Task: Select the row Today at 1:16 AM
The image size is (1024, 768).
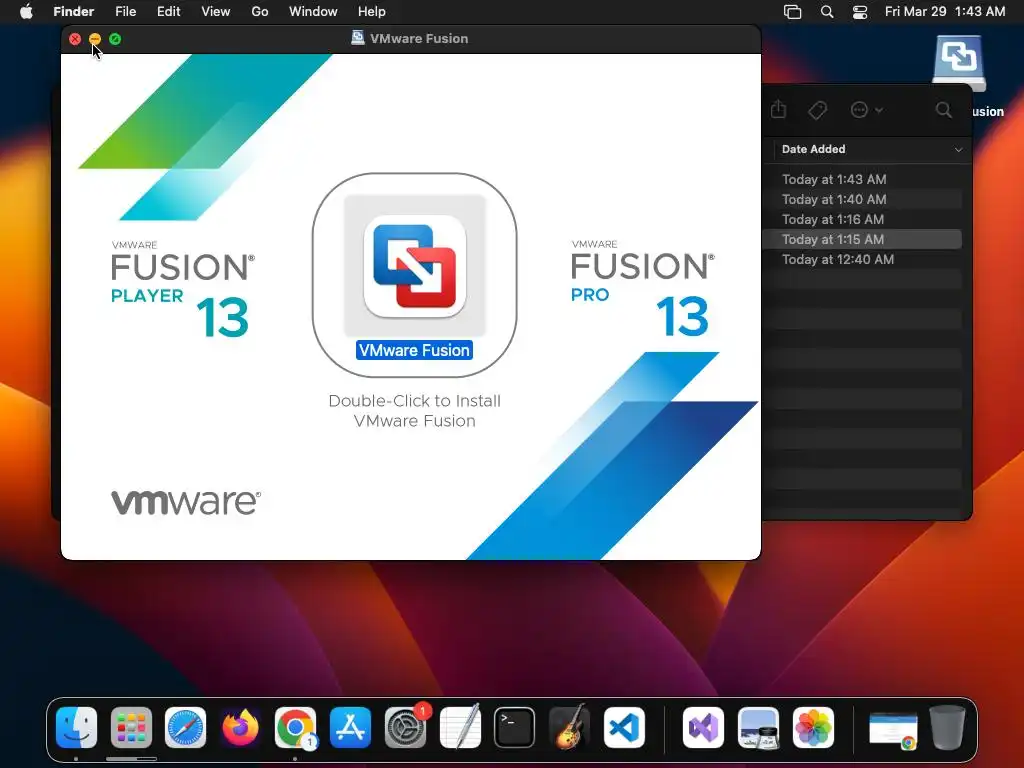Action: coord(862,219)
